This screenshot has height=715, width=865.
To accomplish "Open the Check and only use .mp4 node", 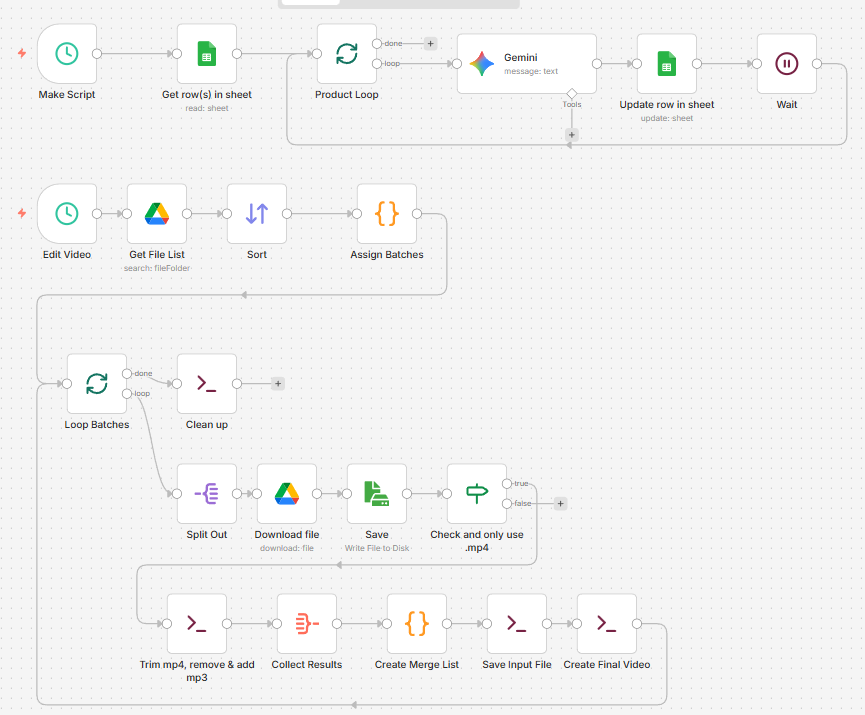I will [477, 493].
